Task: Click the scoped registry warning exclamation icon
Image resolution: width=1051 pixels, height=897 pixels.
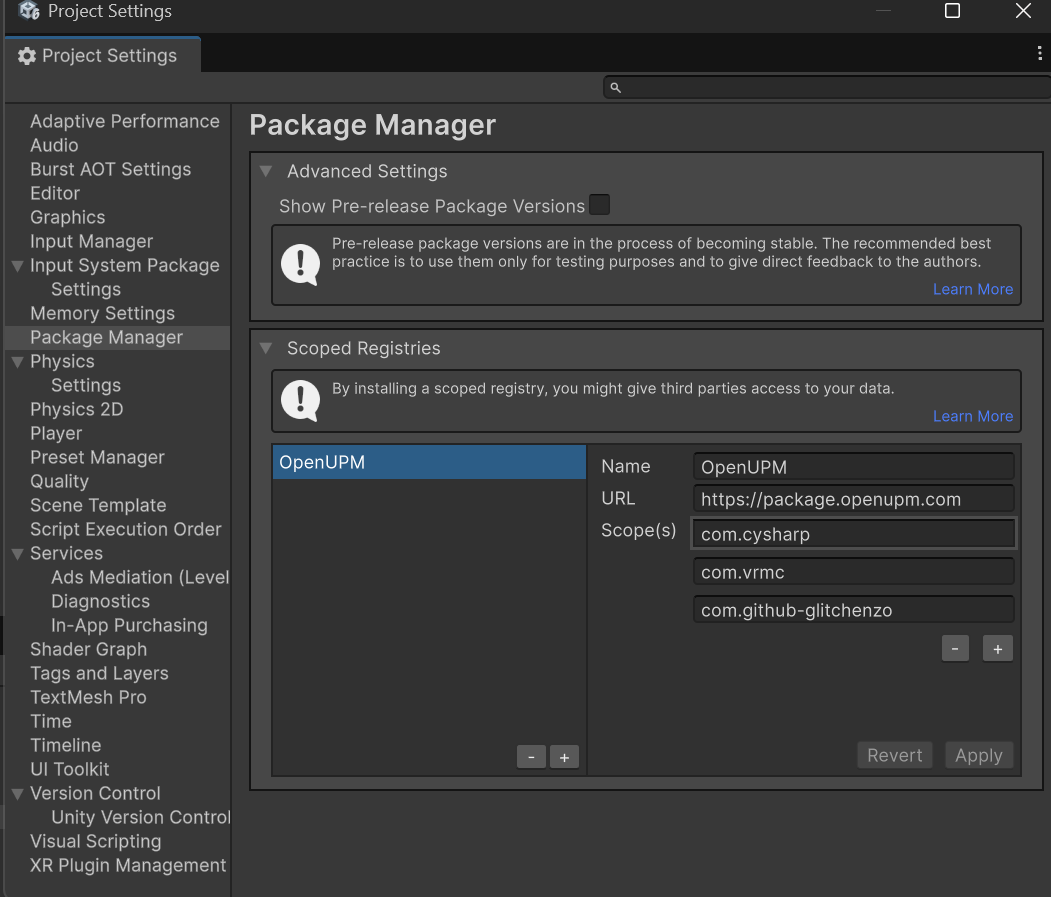Action: pos(300,401)
